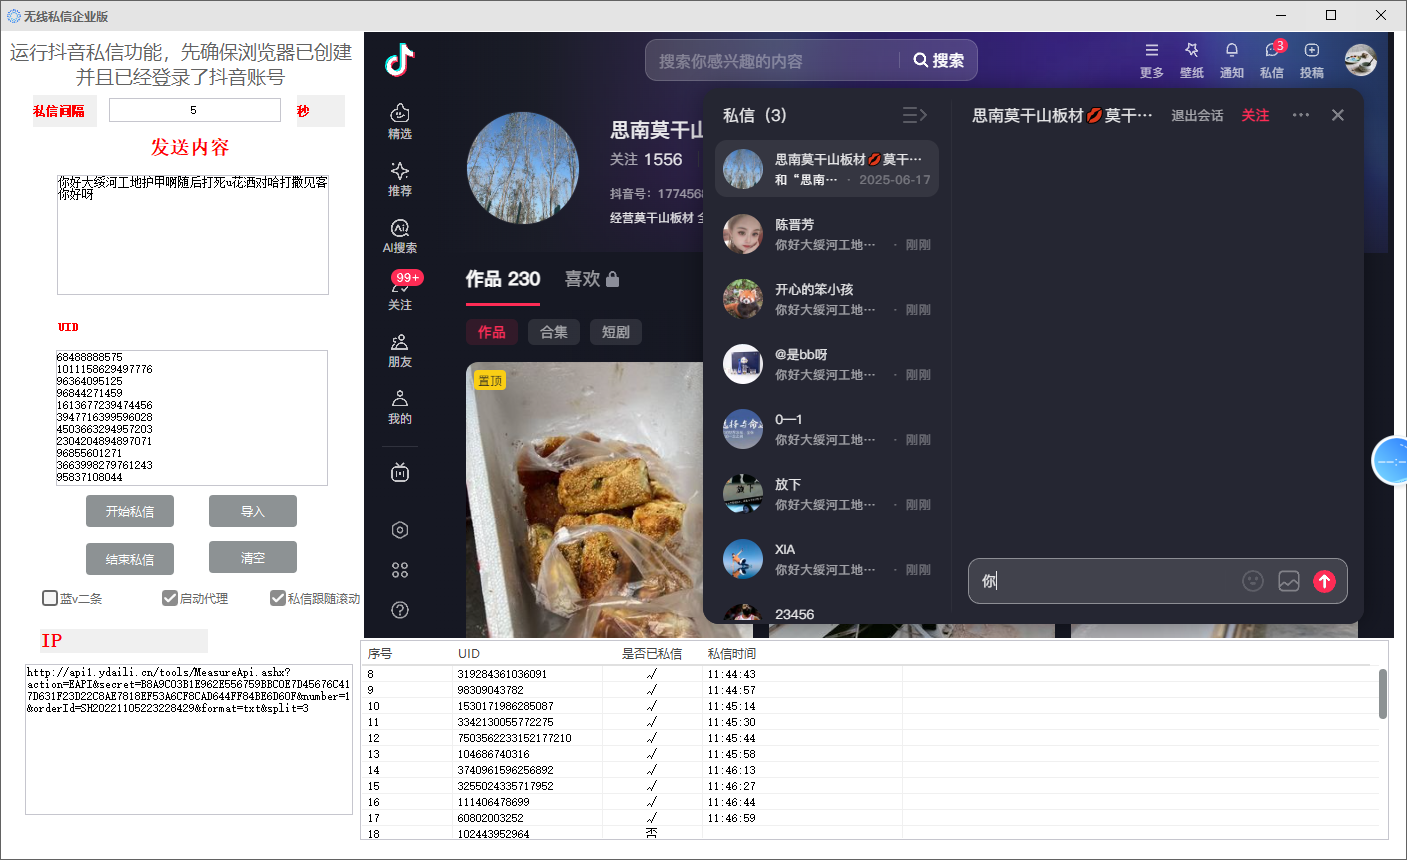Click the 开始私信 button

pos(130,511)
